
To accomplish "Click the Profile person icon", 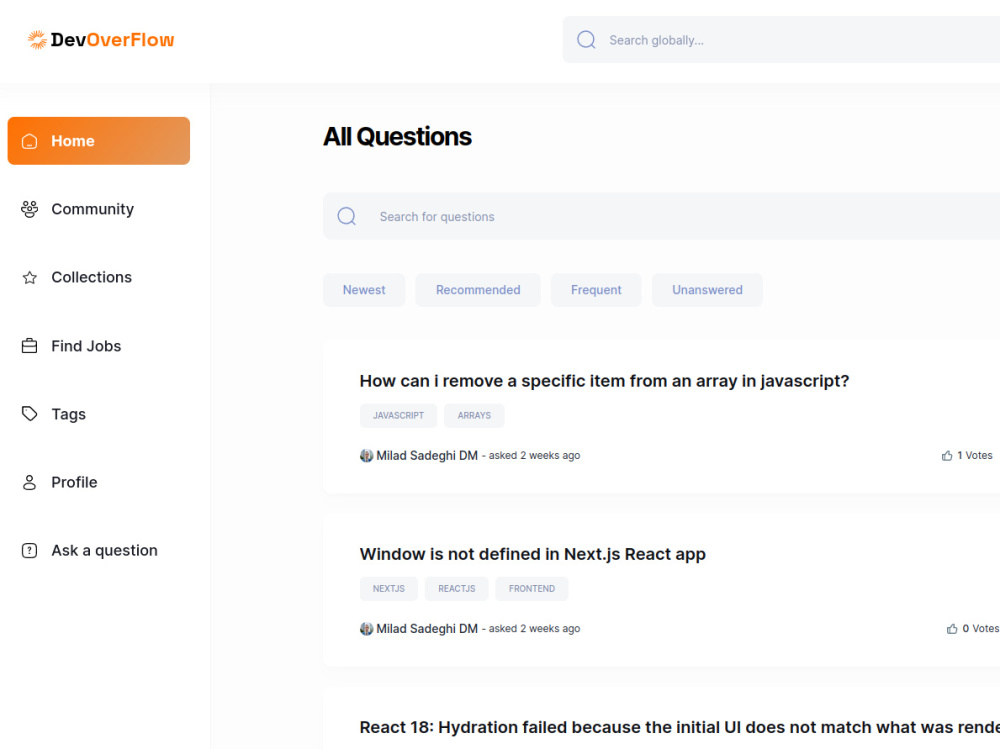I will (29, 482).
